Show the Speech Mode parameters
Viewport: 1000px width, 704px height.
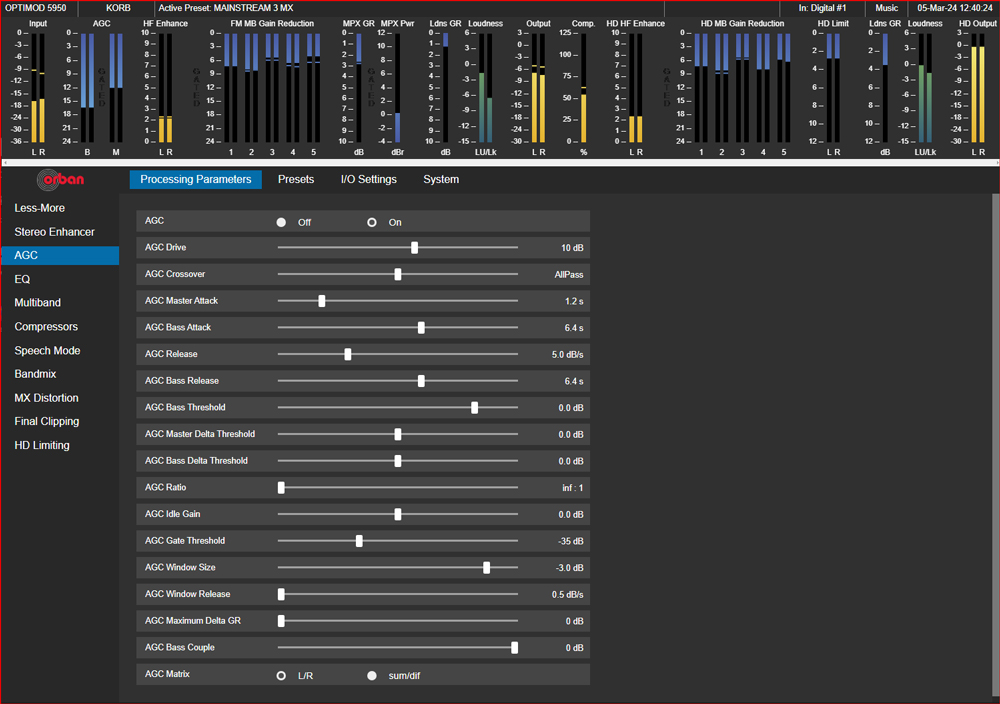(x=47, y=351)
